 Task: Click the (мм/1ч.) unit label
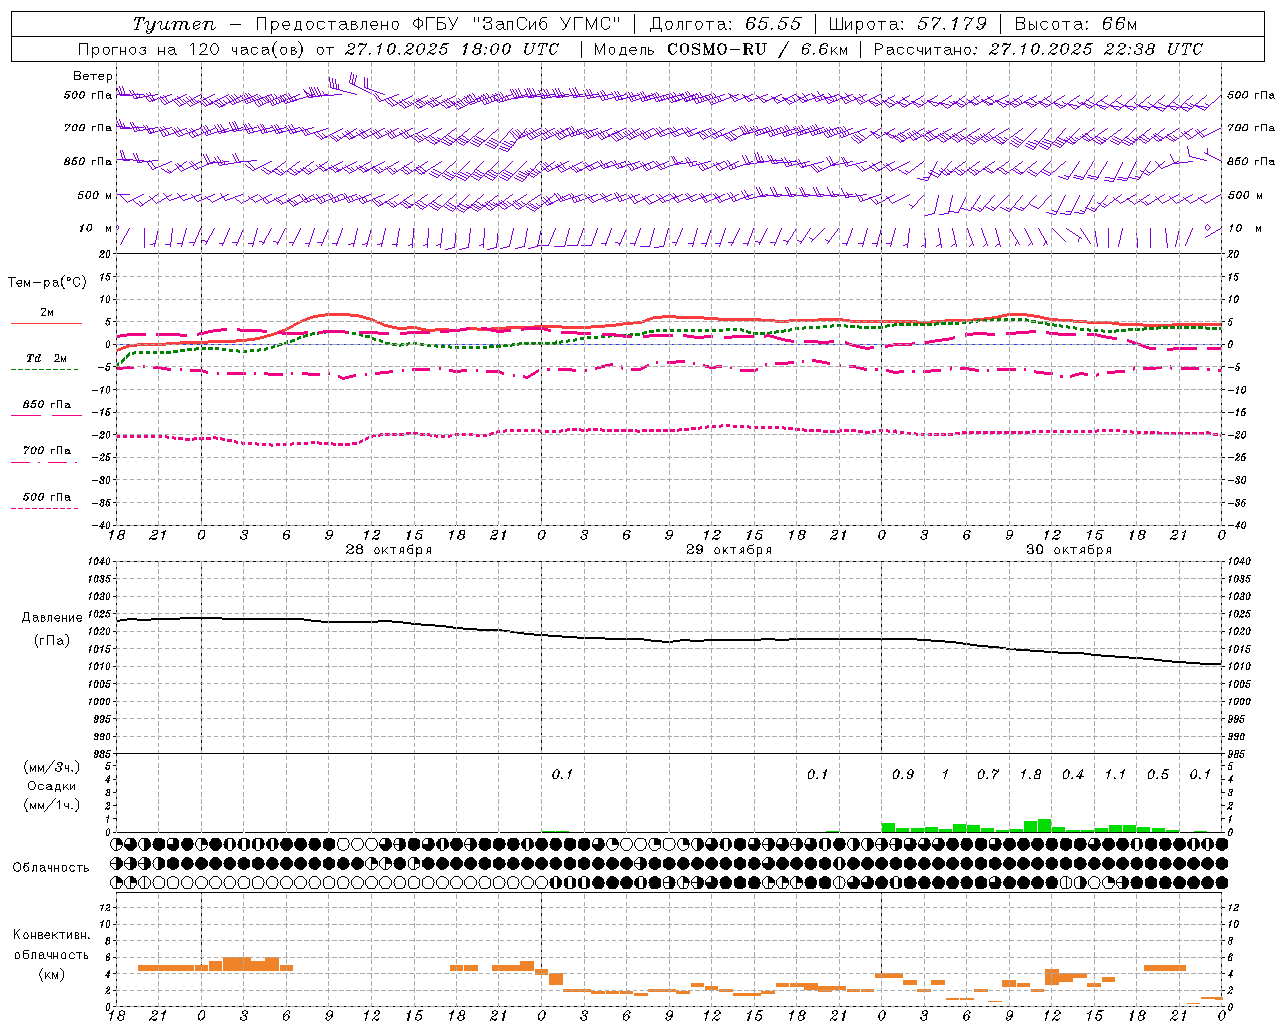52,805
